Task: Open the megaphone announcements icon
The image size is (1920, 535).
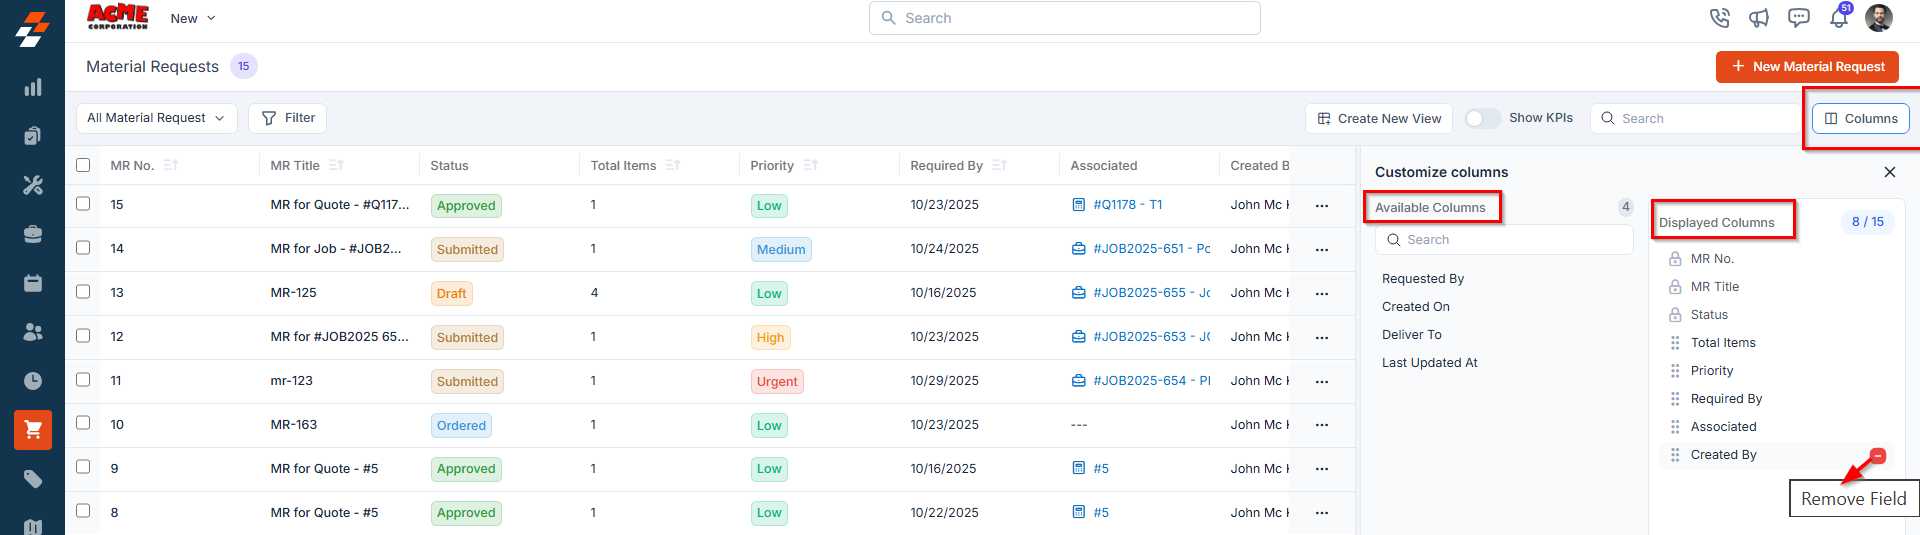Action: tap(1759, 18)
